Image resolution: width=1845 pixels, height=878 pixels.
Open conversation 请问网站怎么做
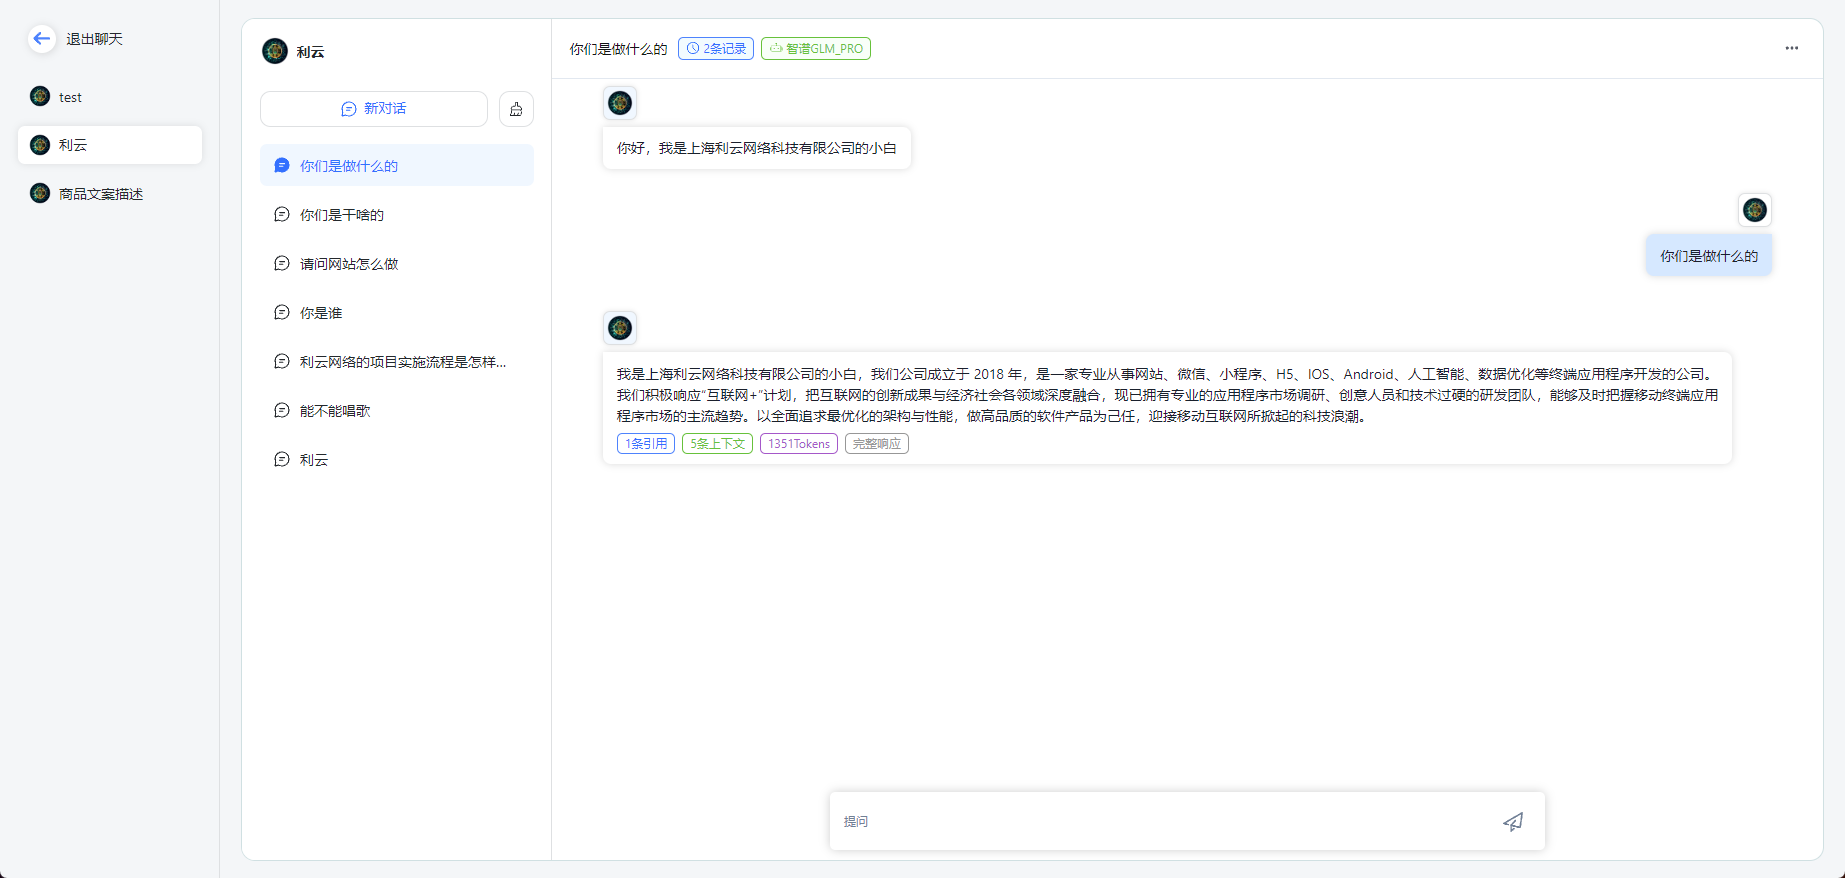397,263
